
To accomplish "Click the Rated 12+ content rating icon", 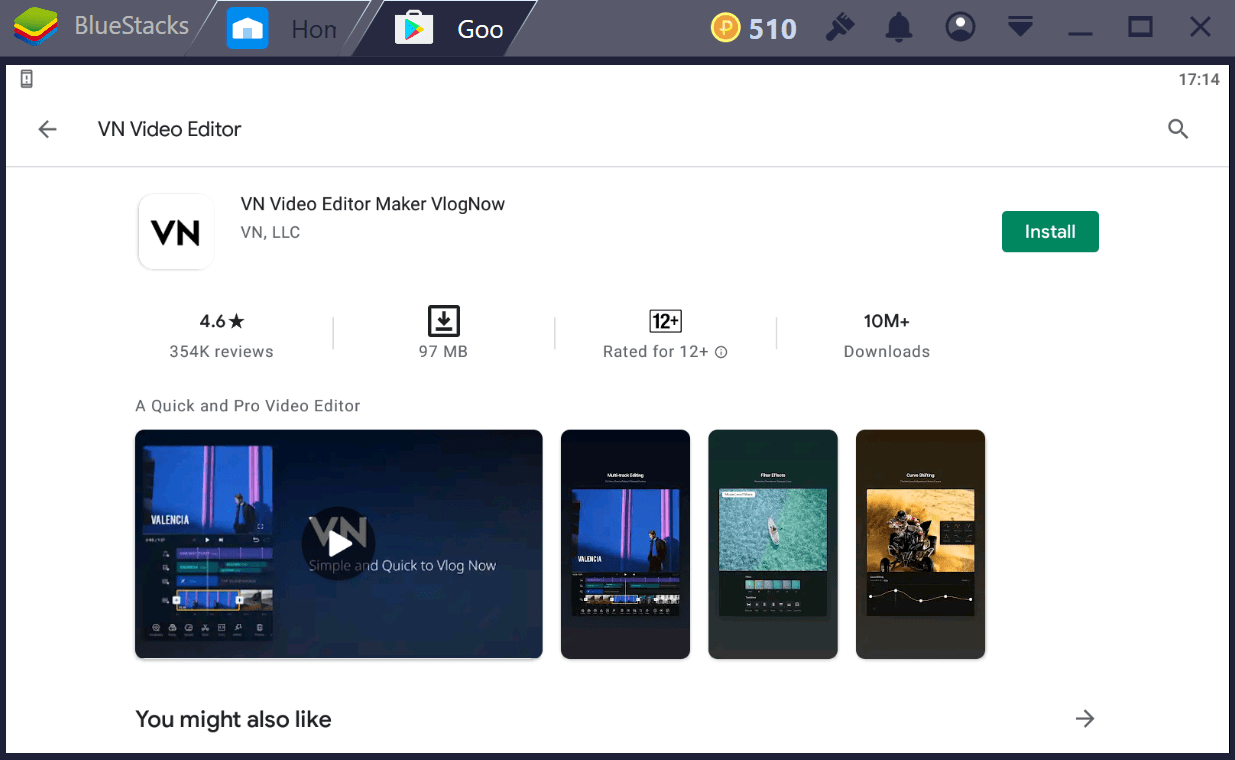I will [664, 320].
